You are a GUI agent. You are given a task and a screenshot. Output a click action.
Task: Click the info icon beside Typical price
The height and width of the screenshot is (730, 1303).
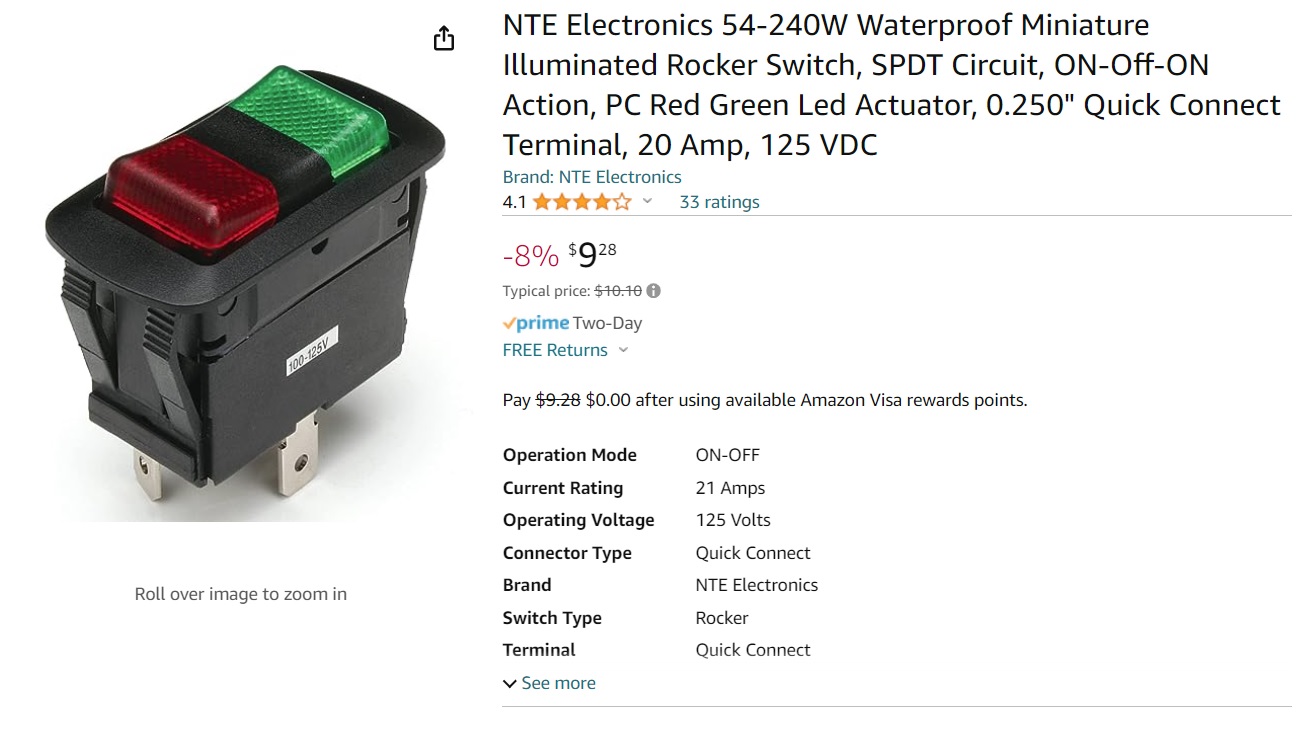653,291
